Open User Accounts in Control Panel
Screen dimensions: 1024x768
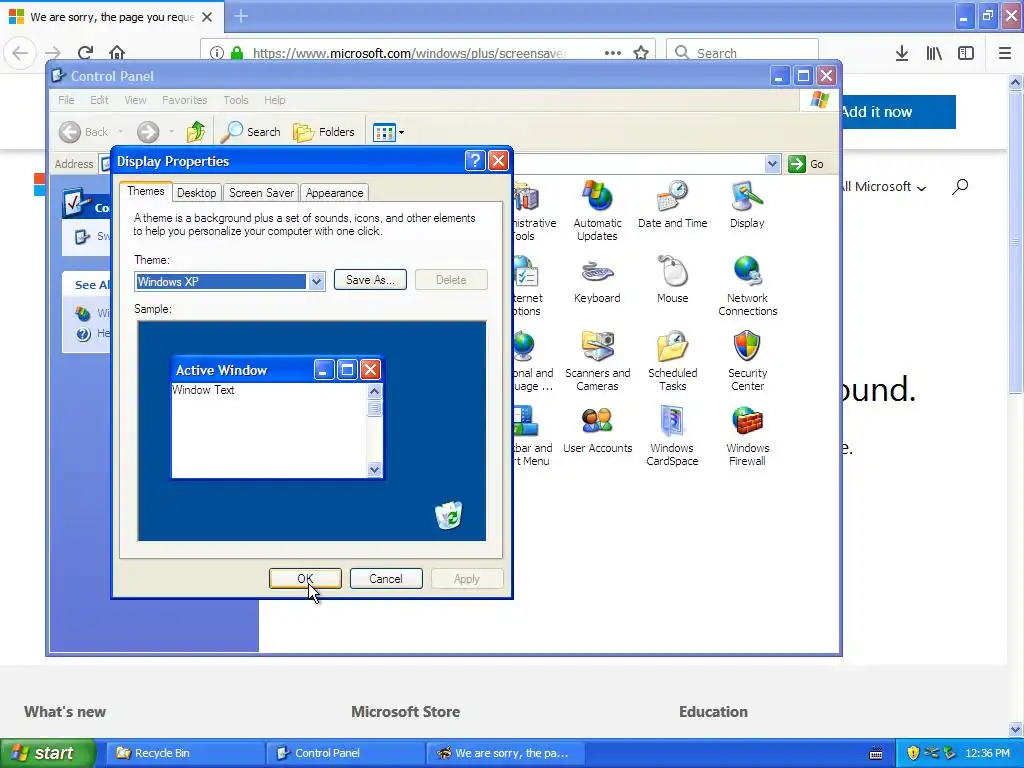(597, 430)
